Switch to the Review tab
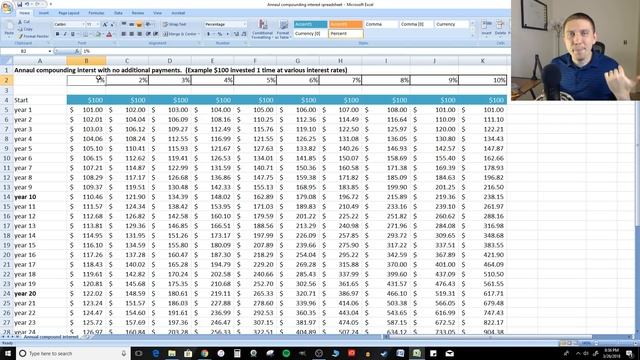 [138, 13]
